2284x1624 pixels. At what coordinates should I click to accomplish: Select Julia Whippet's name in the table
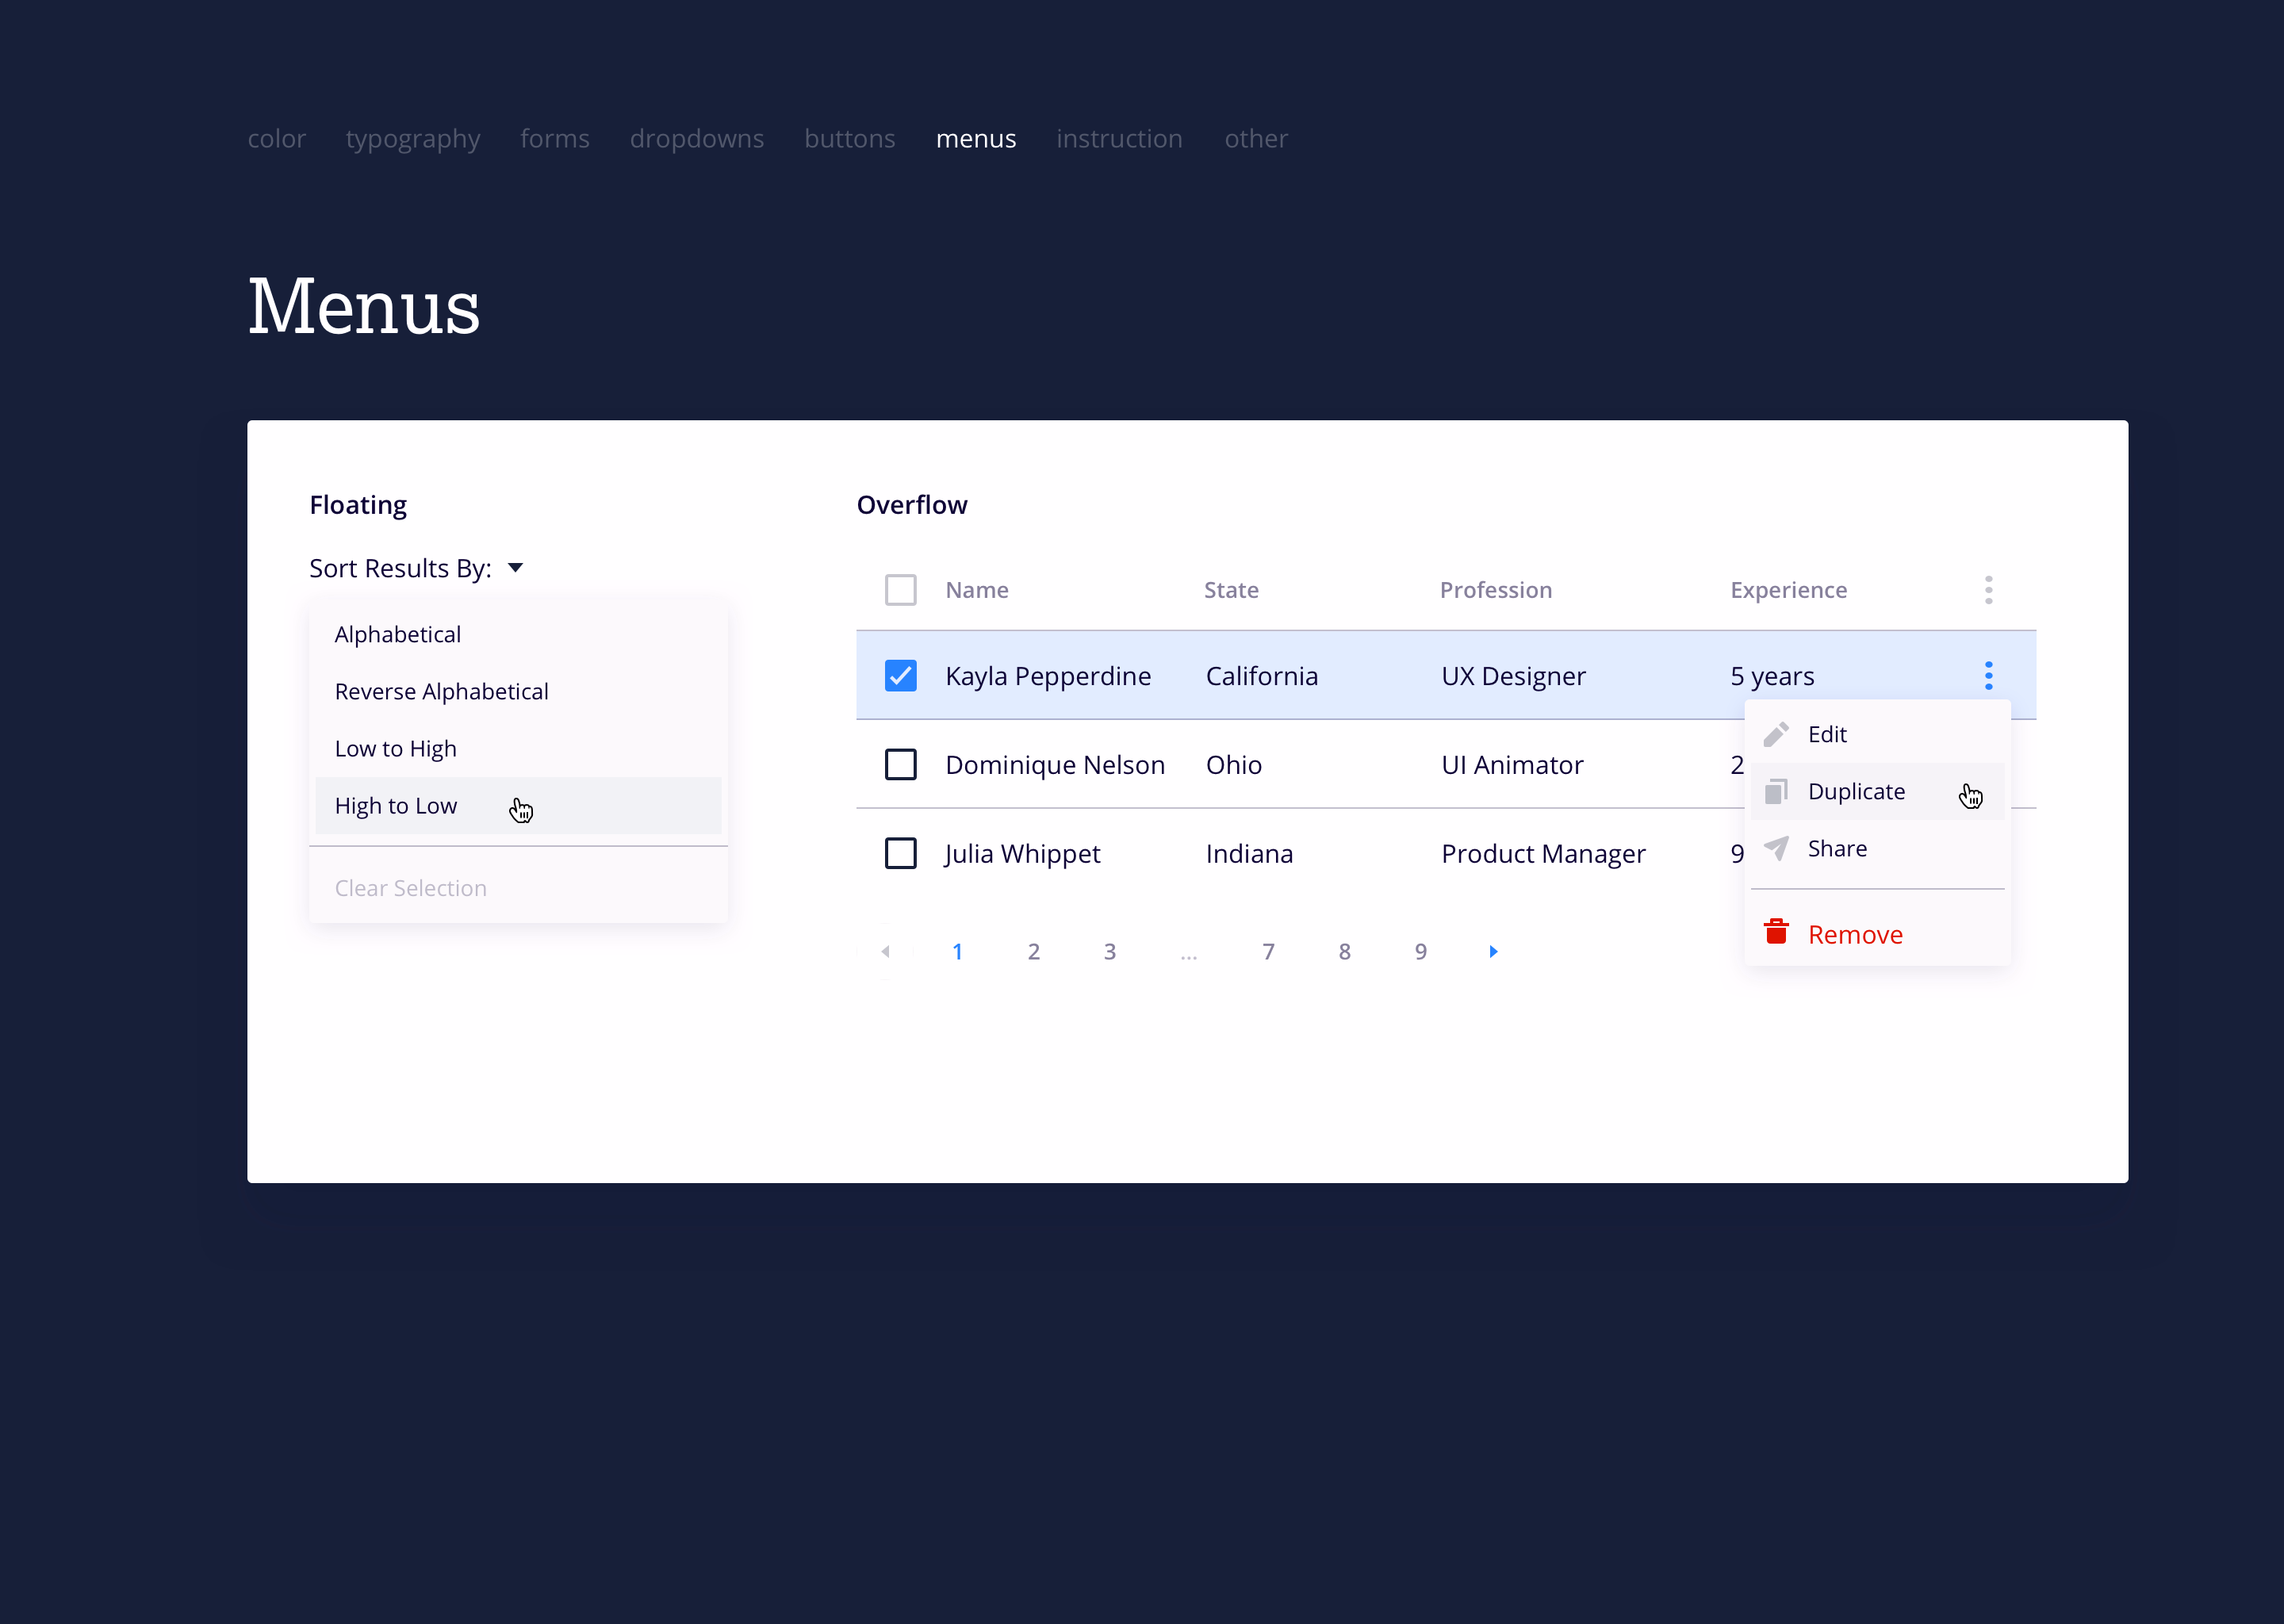pos(1022,853)
